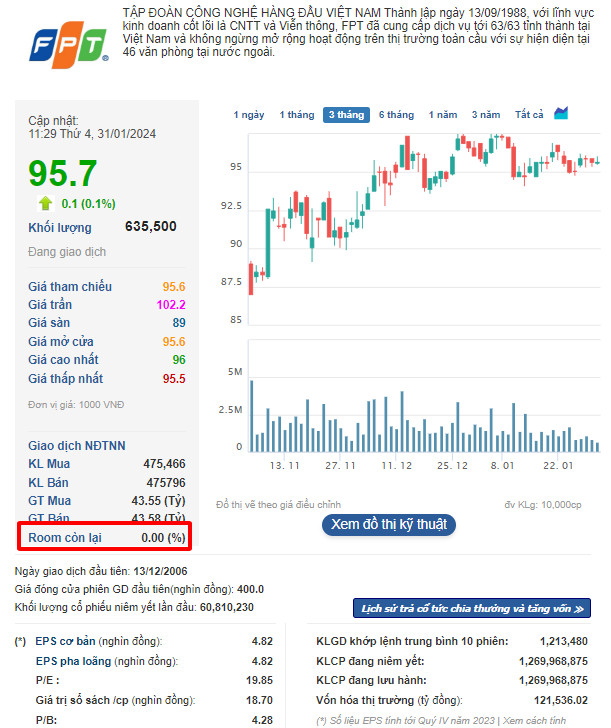Click P/B value 4.28
Screen dimensions: 611x728
tap(262, 720)
